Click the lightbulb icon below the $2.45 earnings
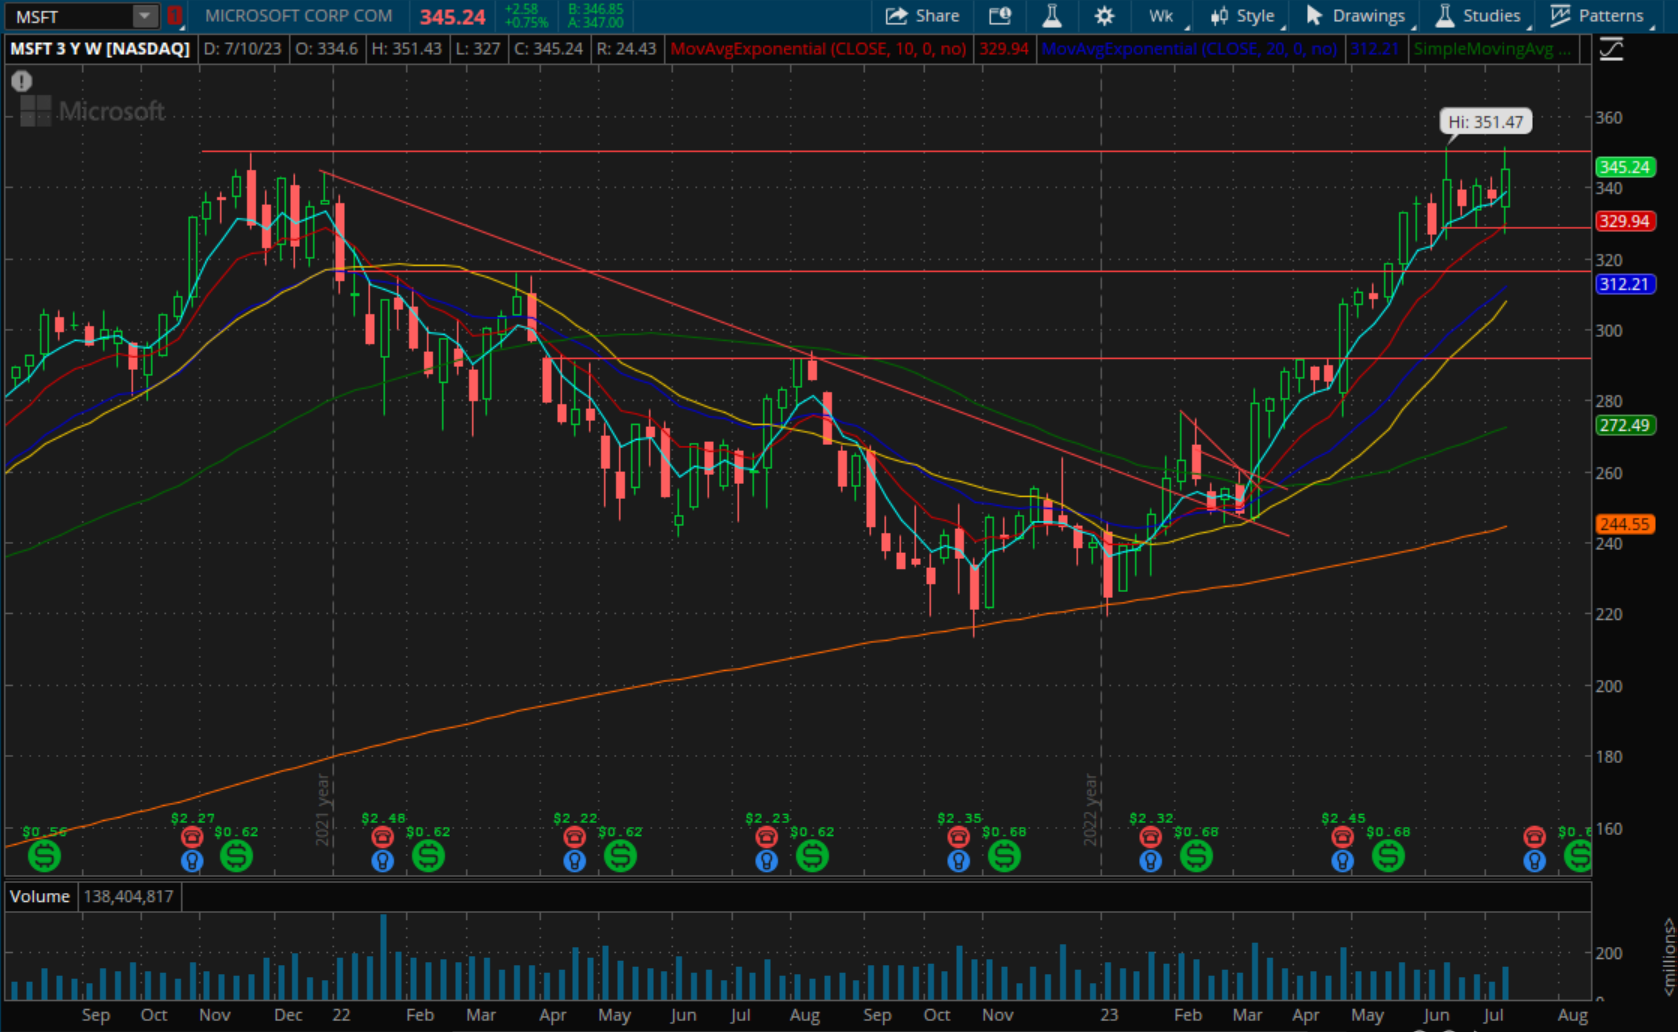 pyautogui.click(x=1342, y=860)
